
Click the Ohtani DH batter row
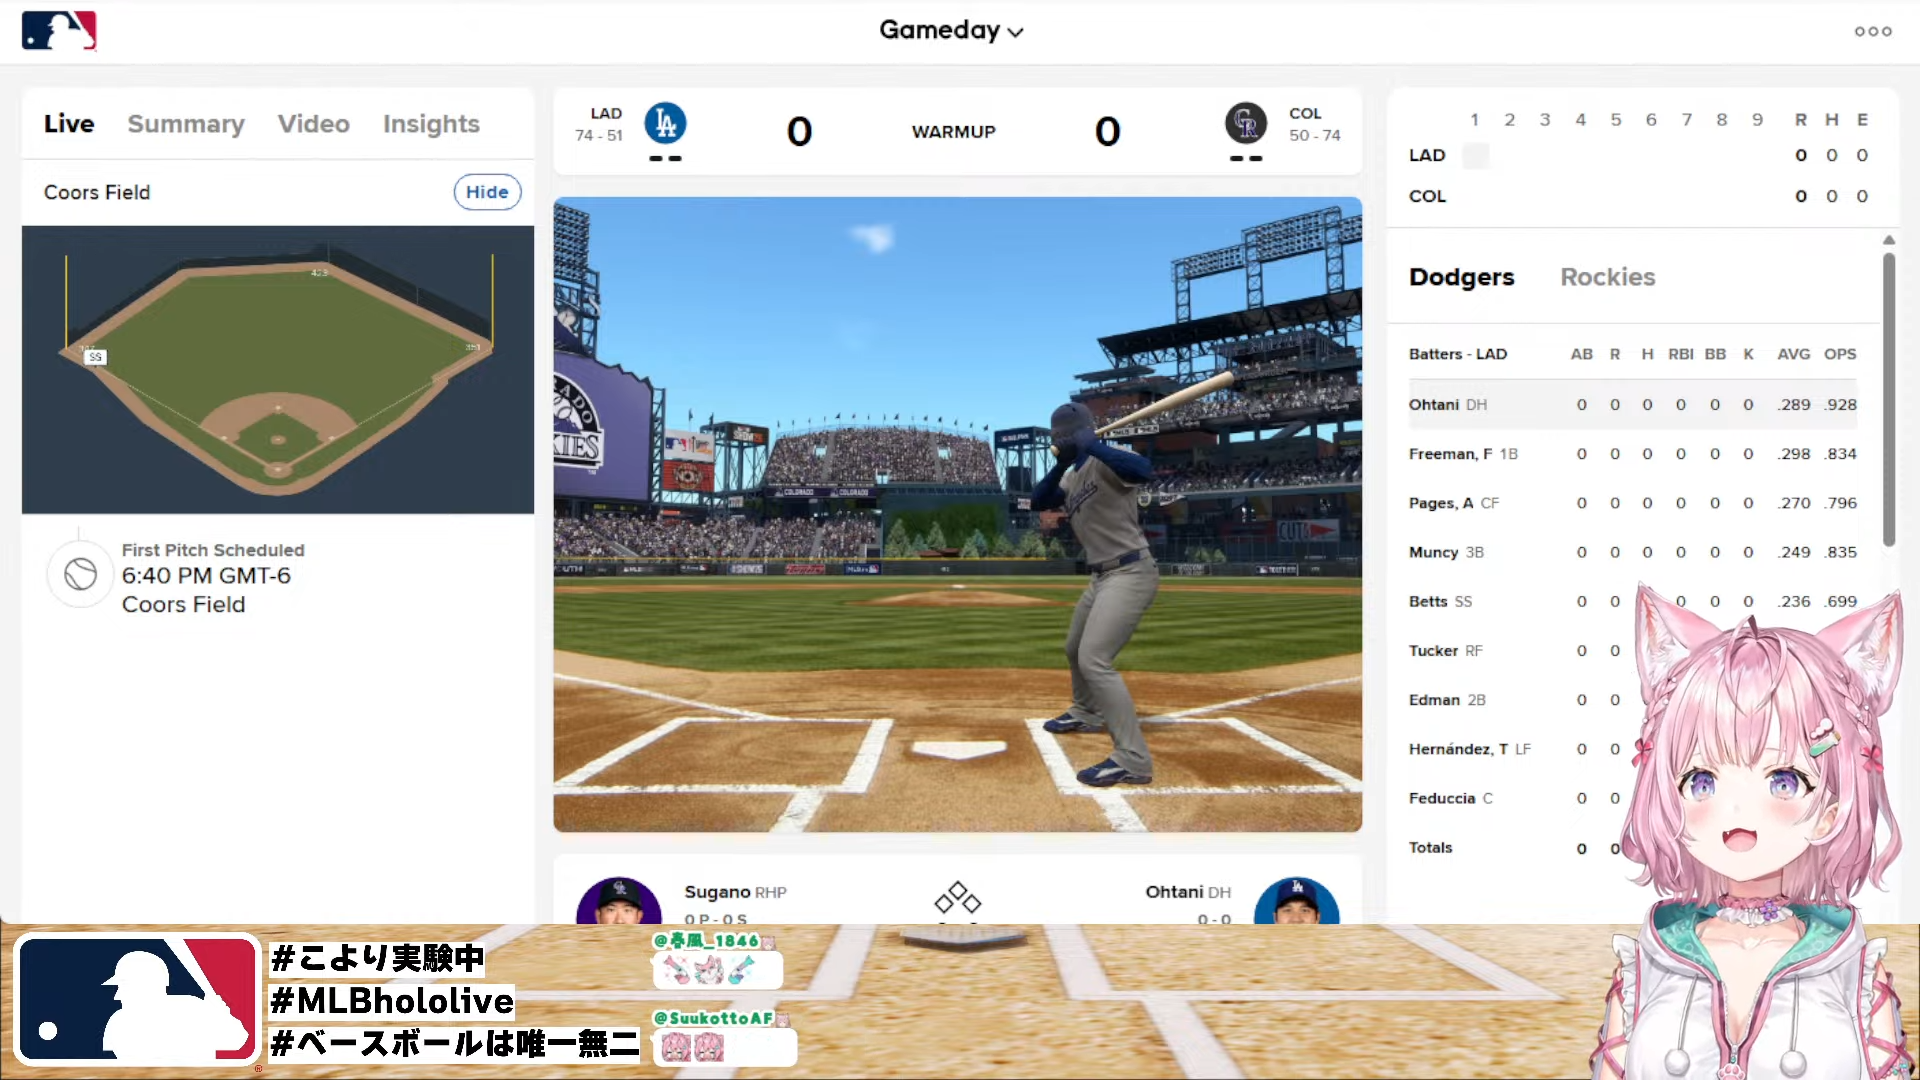[1632, 405]
